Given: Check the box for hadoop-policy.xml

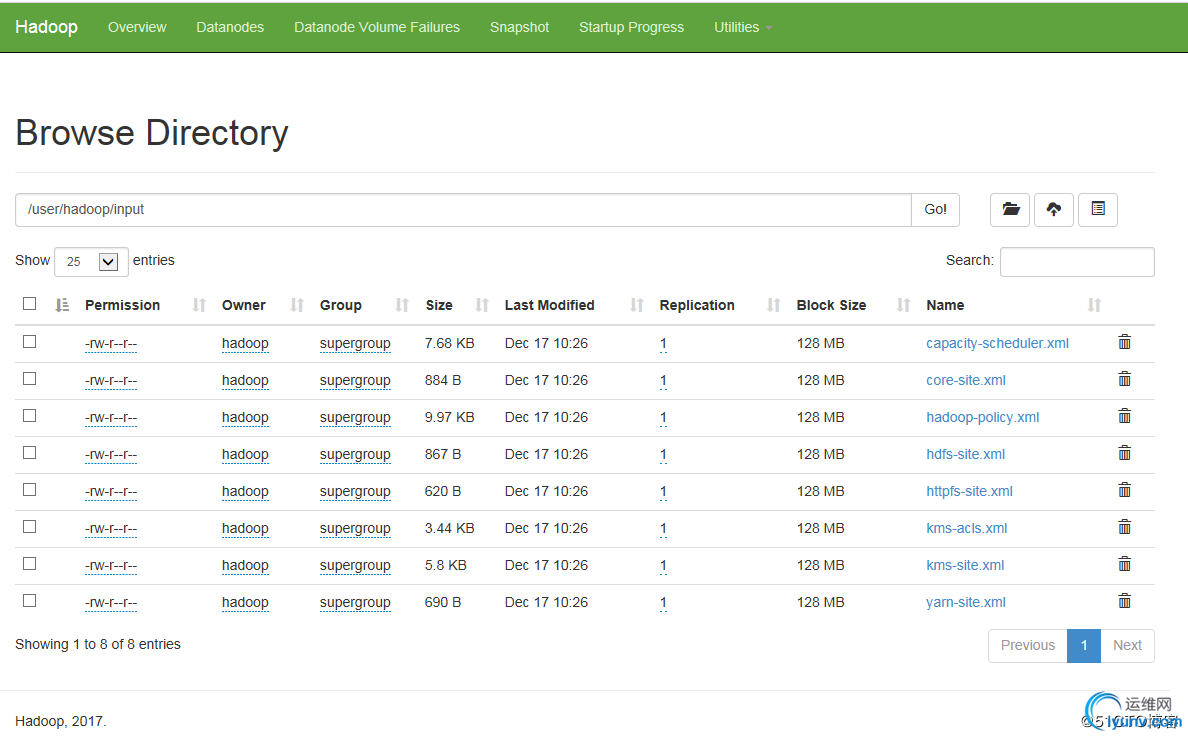Looking at the screenshot, I should point(30,415).
